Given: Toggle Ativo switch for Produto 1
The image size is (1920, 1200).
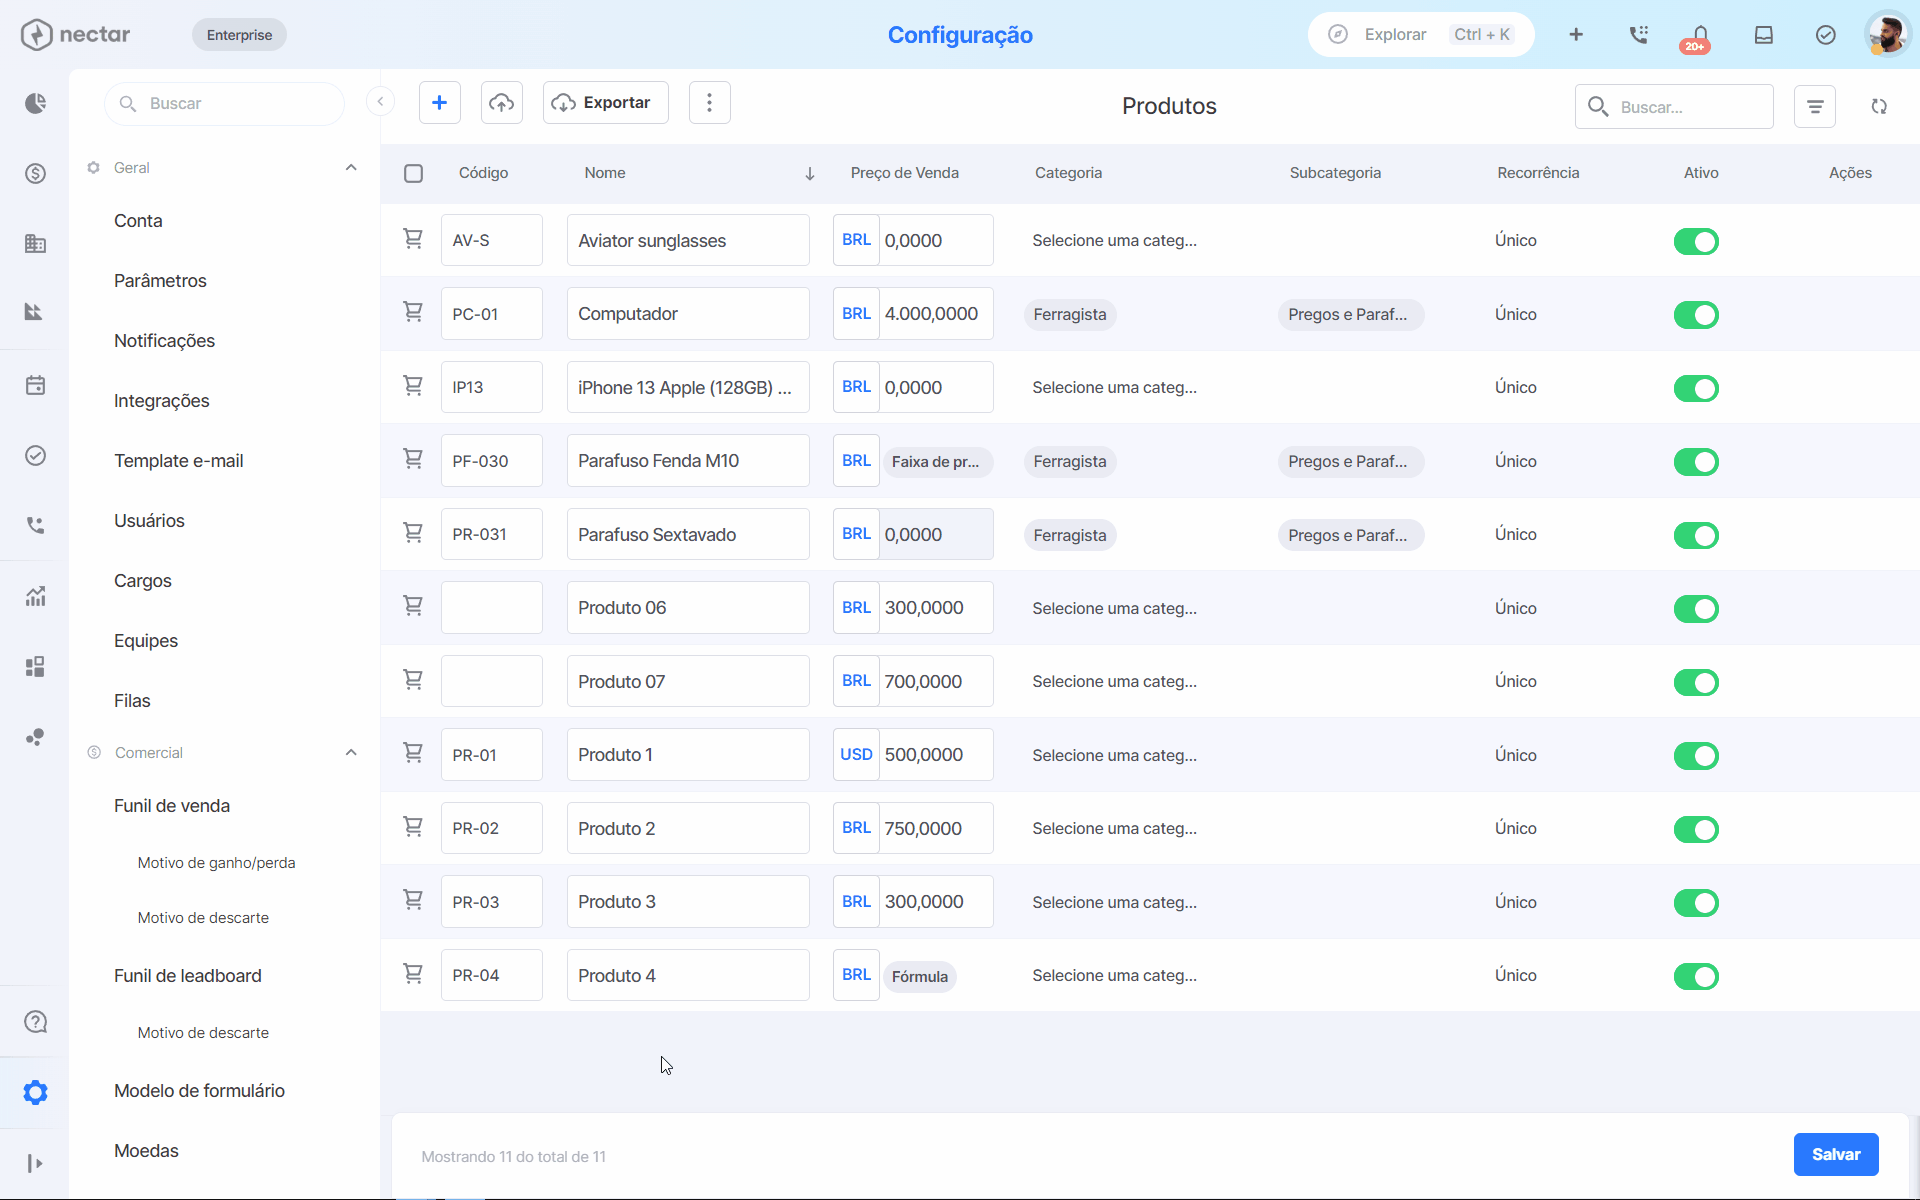Looking at the screenshot, I should point(1696,756).
